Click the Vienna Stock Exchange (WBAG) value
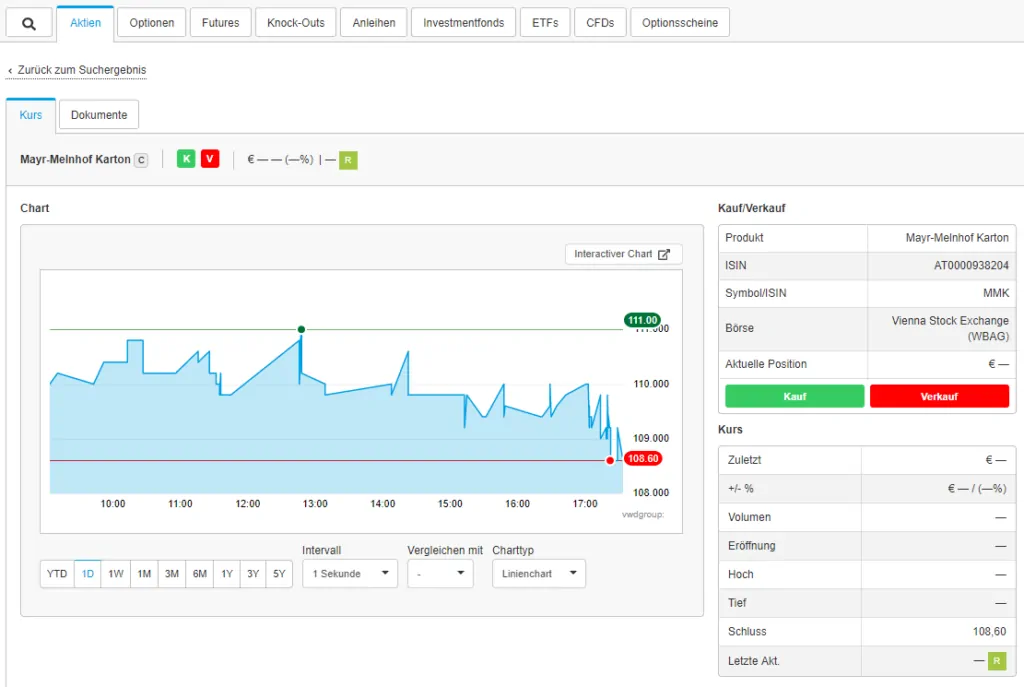Image resolution: width=1024 pixels, height=687 pixels. point(950,328)
